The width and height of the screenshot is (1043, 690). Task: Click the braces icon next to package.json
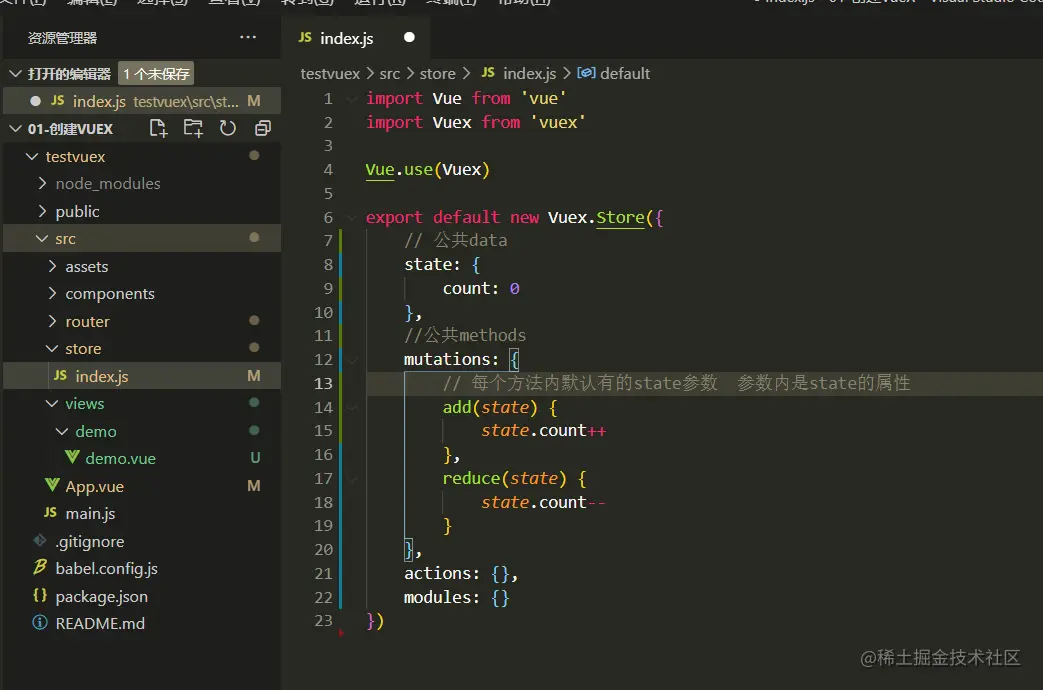(40, 596)
